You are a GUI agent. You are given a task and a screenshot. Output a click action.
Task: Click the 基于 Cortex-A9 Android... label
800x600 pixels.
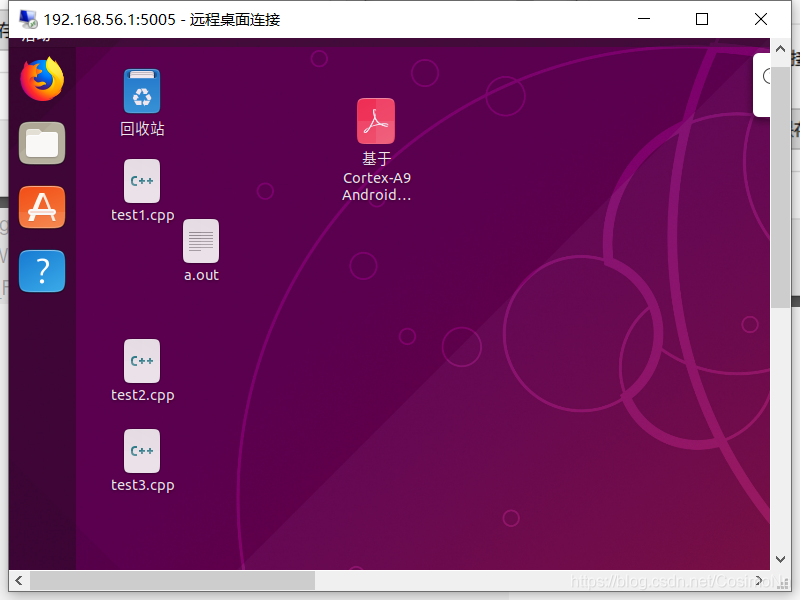[x=377, y=177]
